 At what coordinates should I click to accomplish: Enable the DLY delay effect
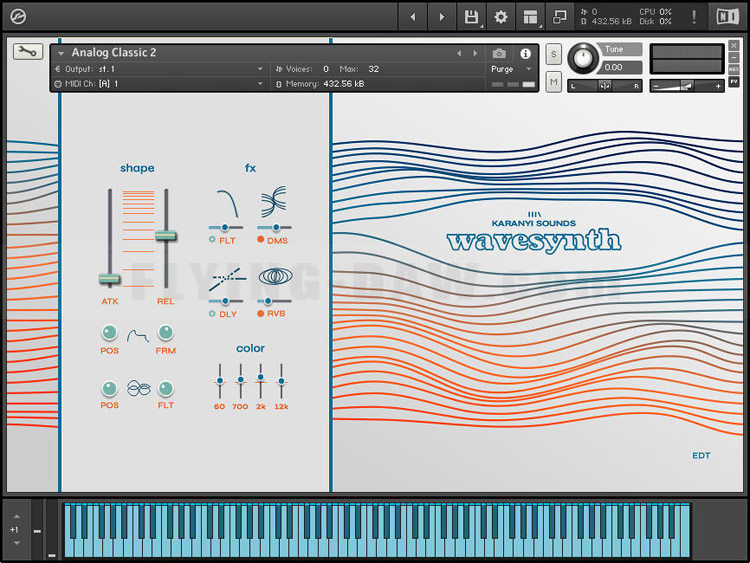212,313
